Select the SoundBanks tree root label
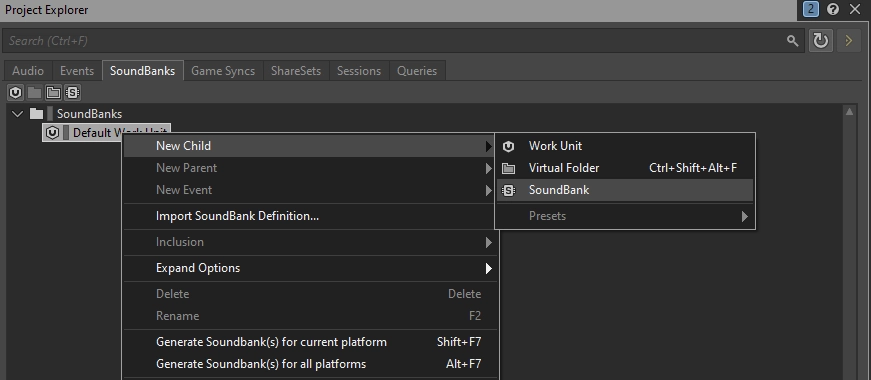The width and height of the screenshot is (871, 380). [89, 114]
